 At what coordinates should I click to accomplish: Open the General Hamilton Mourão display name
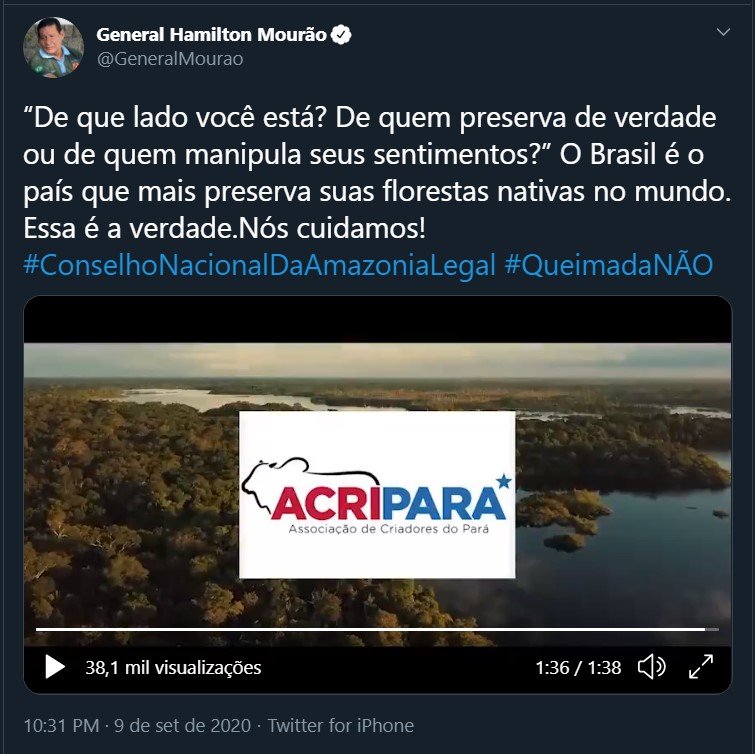(211, 35)
